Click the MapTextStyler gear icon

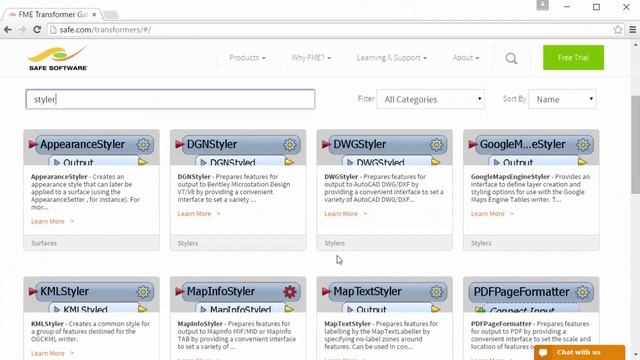[436, 292]
